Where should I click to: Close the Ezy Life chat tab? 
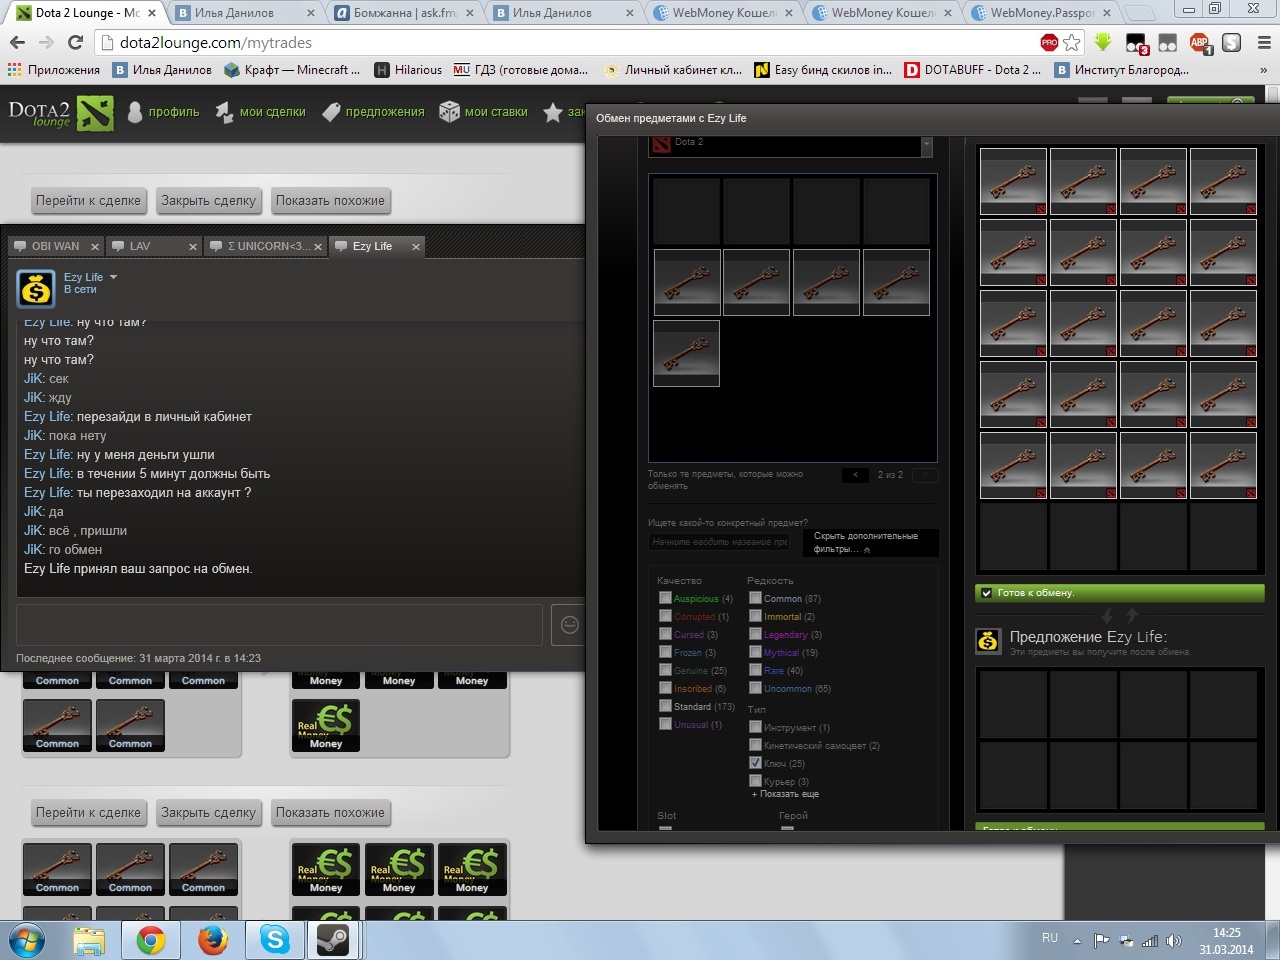416,246
